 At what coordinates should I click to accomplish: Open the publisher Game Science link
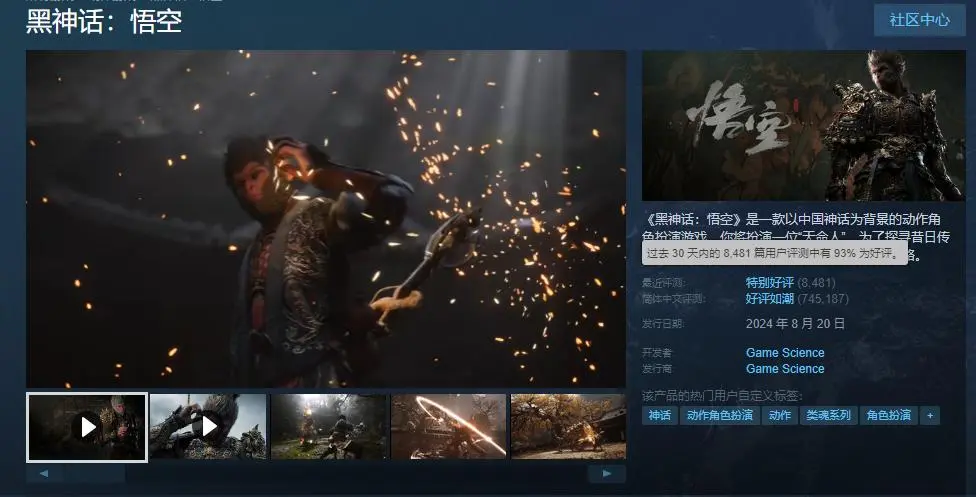(785, 369)
